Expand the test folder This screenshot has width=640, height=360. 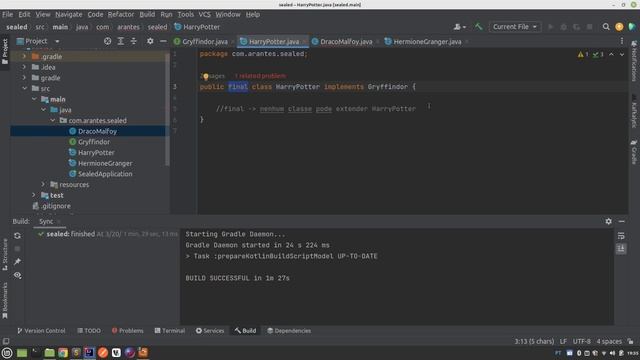click(34, 195)
